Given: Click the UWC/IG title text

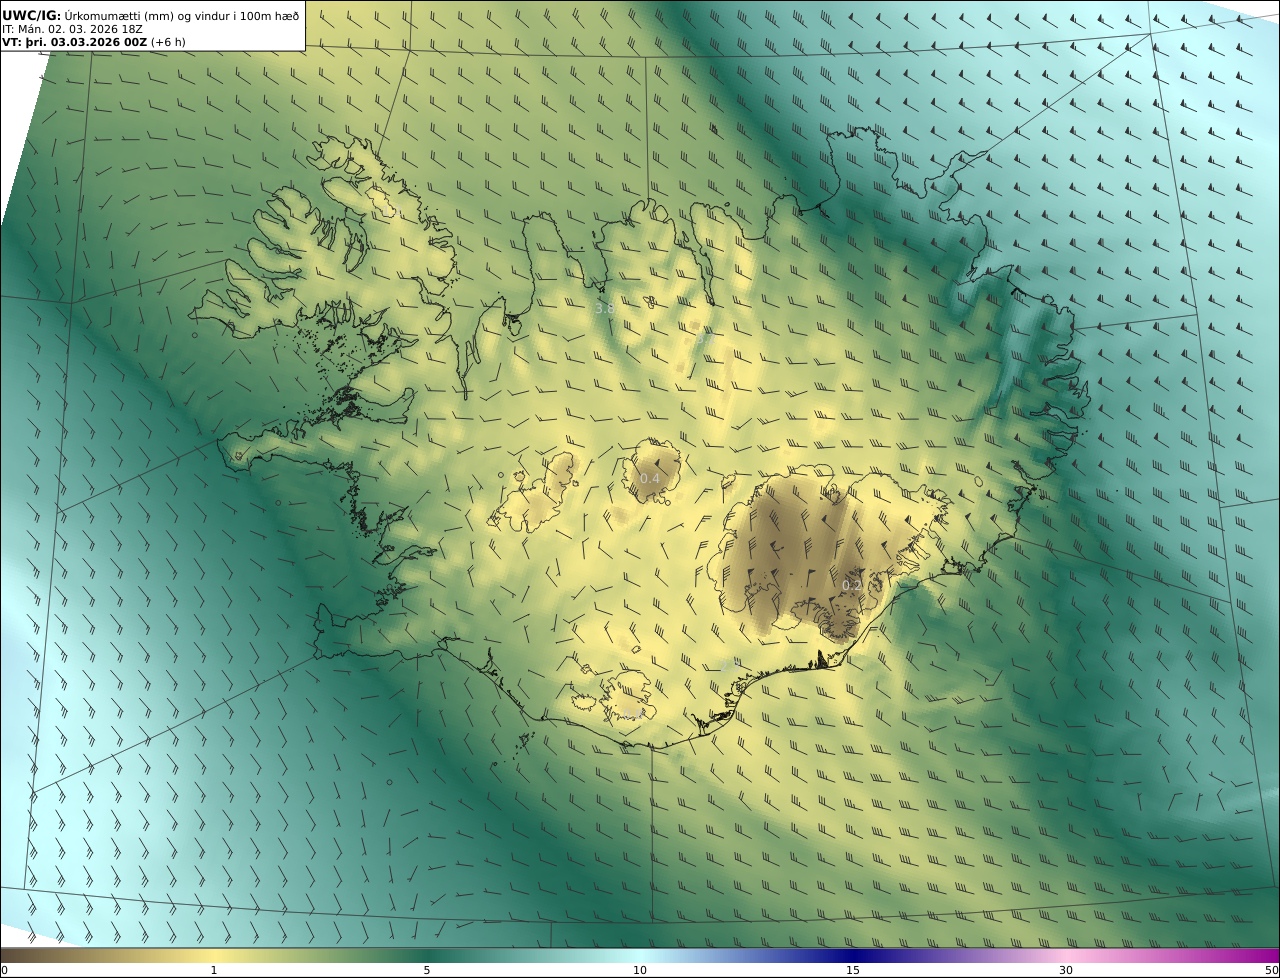Looking at the screenshot, I should pyautogui.click(x=30, y=16).
